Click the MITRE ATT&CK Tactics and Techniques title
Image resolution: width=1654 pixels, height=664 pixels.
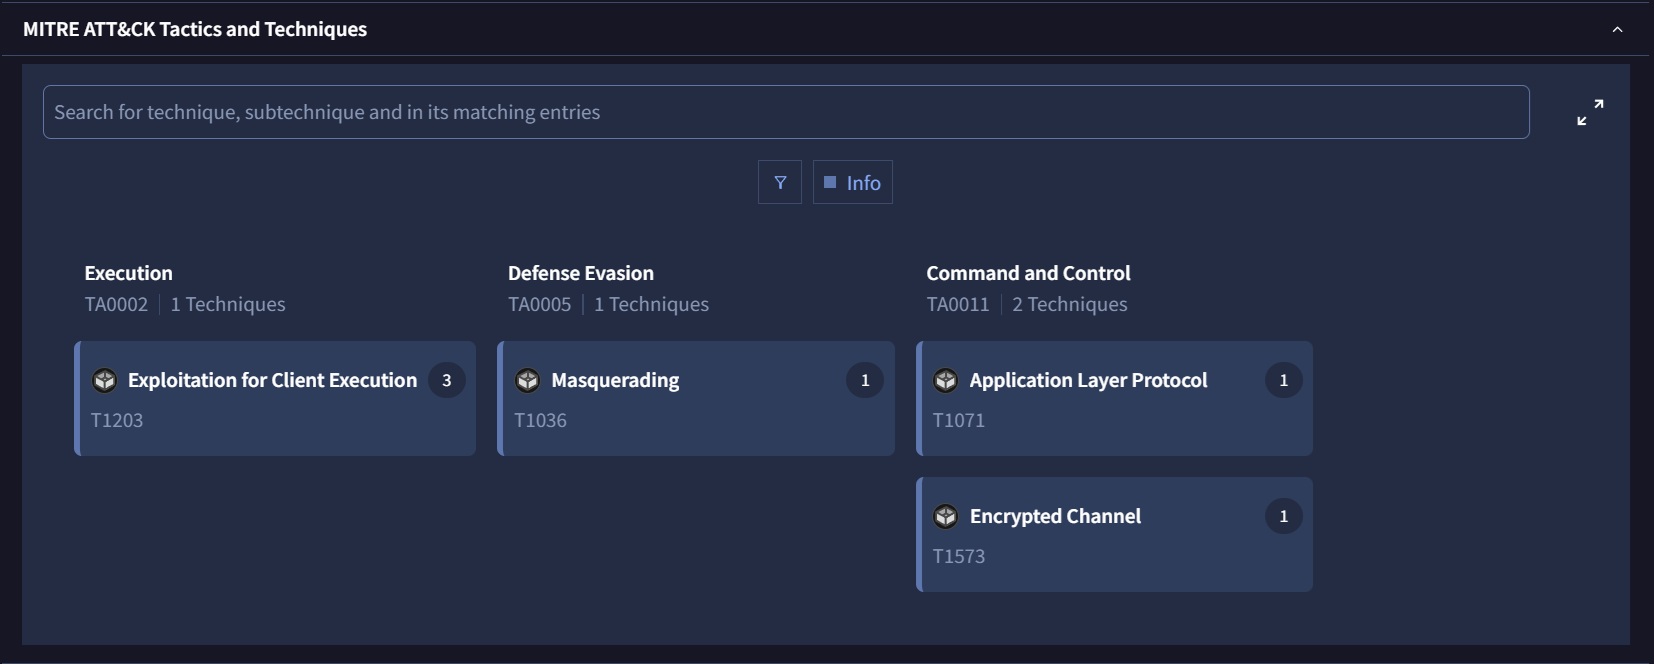point(195,29)
